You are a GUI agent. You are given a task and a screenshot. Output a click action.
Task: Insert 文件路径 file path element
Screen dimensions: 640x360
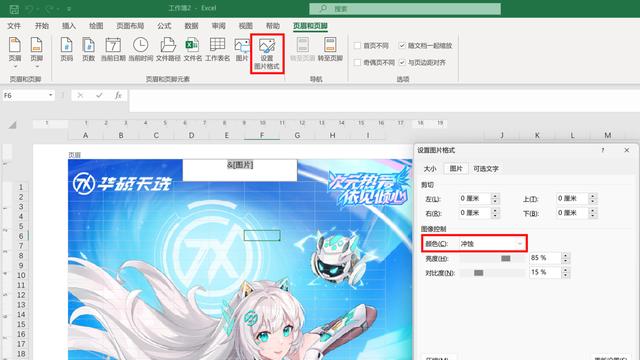(168, 49)
